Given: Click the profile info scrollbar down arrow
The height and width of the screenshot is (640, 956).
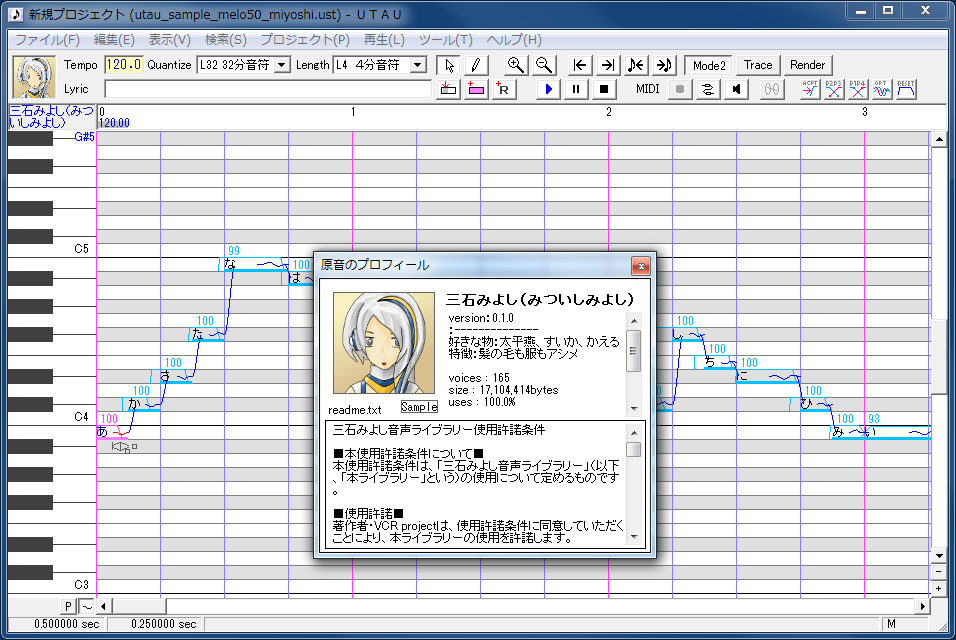Looking at the screenshot, I should [634, 408].
